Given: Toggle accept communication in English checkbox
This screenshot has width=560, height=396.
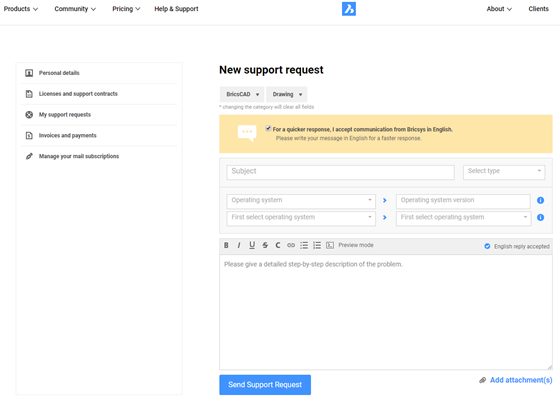Looking at the screenshot, I should pos(268,129).
